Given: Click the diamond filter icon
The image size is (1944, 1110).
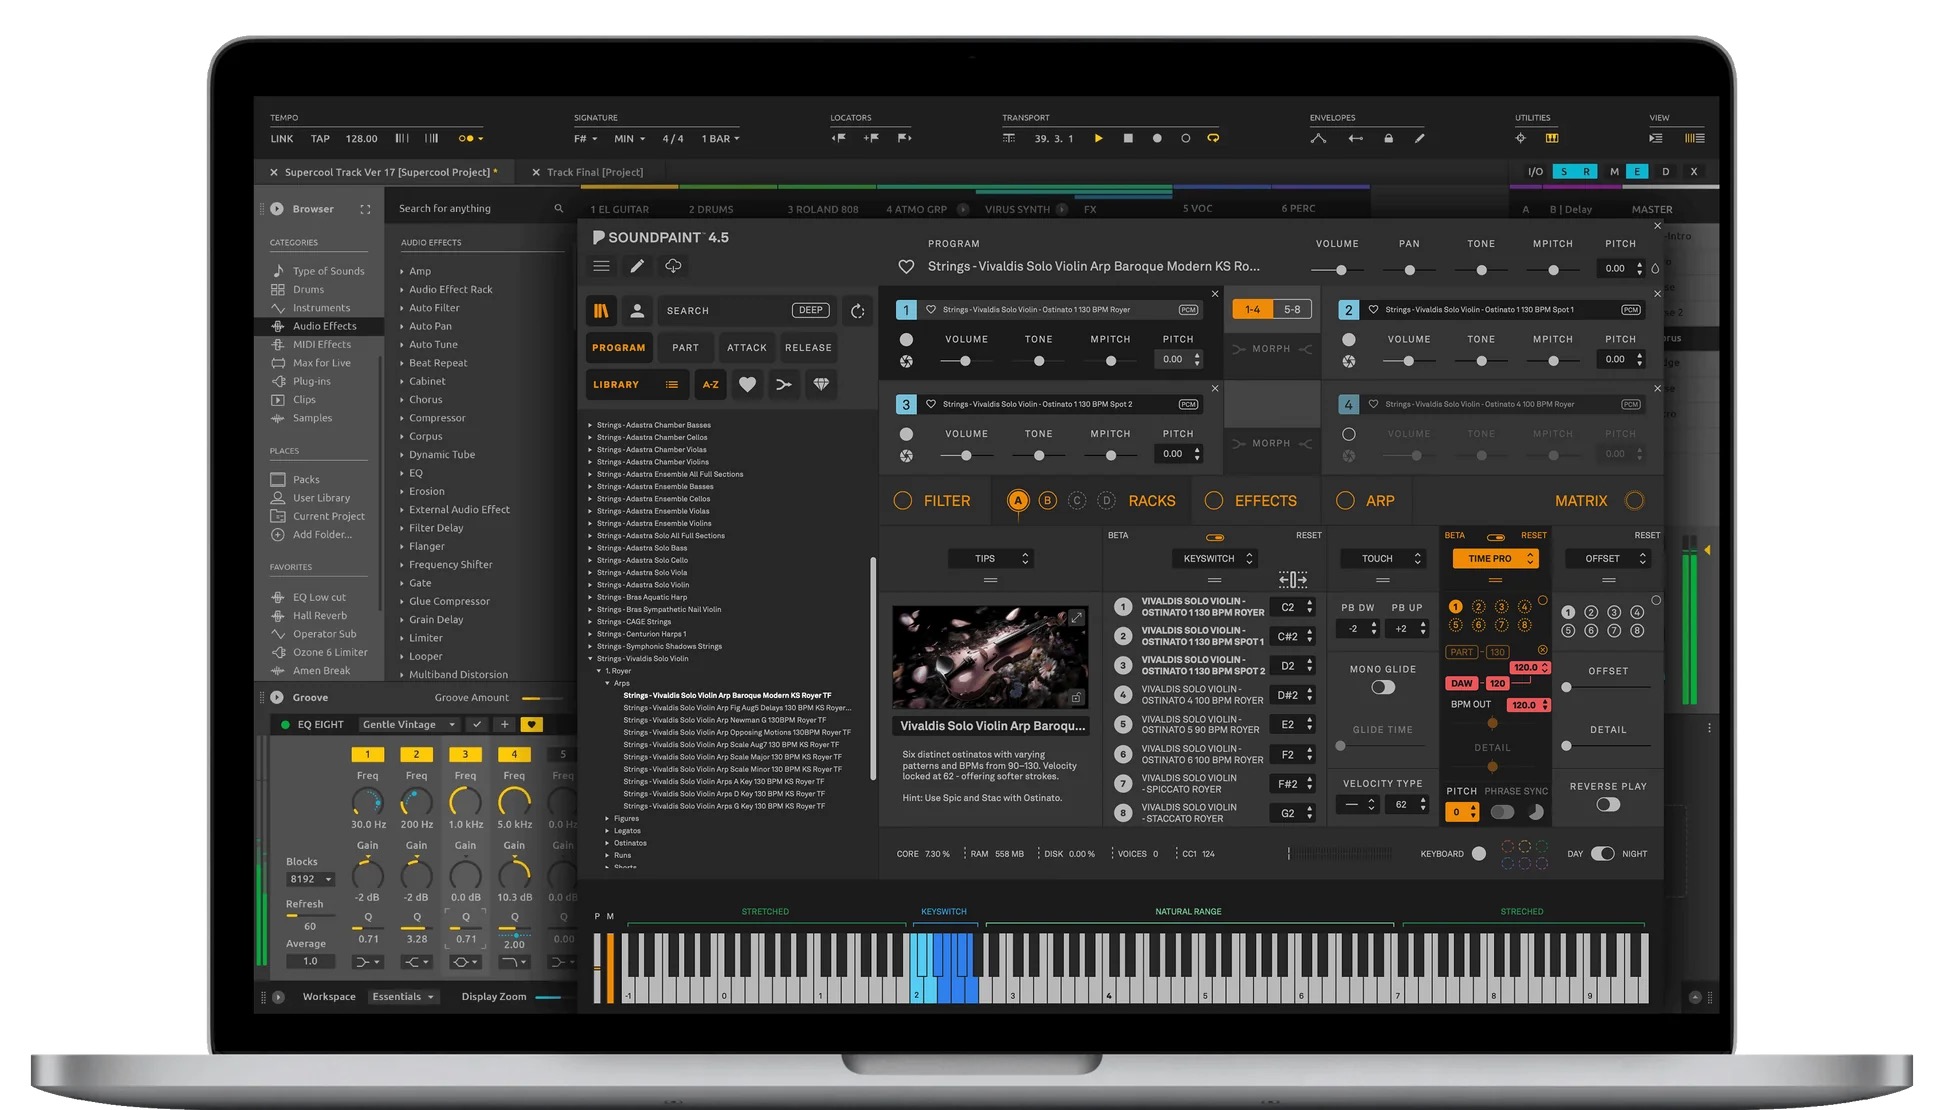Looking at the screenshot, I should tap(821, 385).
